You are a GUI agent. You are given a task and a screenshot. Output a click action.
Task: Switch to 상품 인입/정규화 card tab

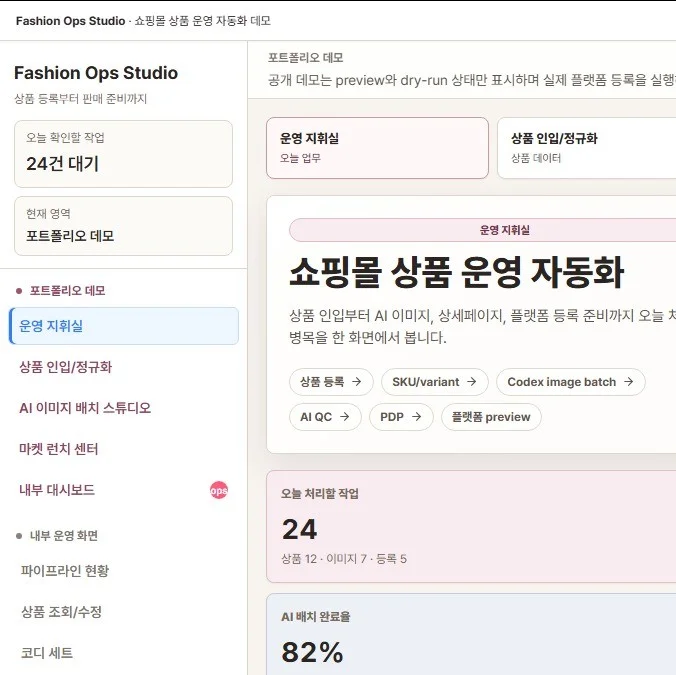click(x=586, y=148)
